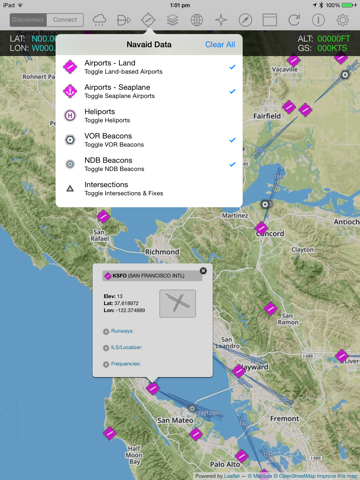The height and width of the screenshot is (480, 360).
Task: Toggle Airports - Land navaid option
Action: (149, 67)
